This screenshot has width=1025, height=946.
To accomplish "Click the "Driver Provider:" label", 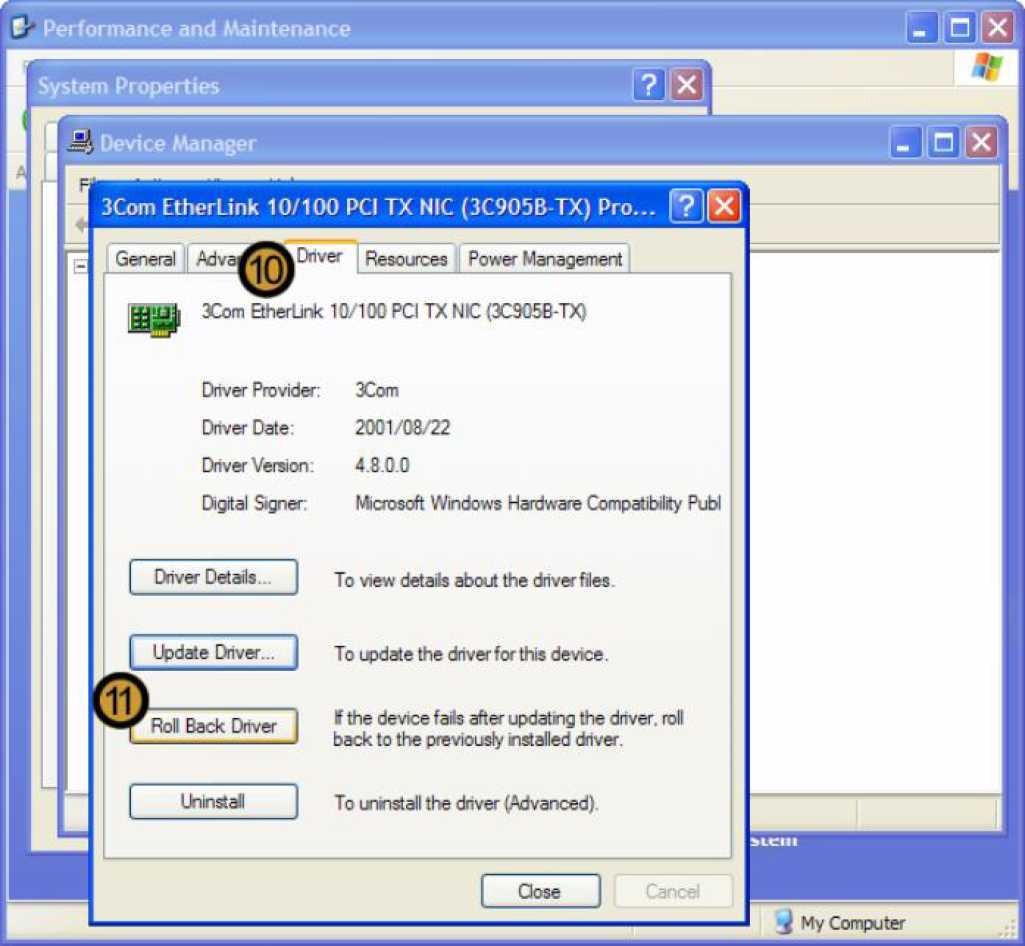I will click(x=261, y=390).
